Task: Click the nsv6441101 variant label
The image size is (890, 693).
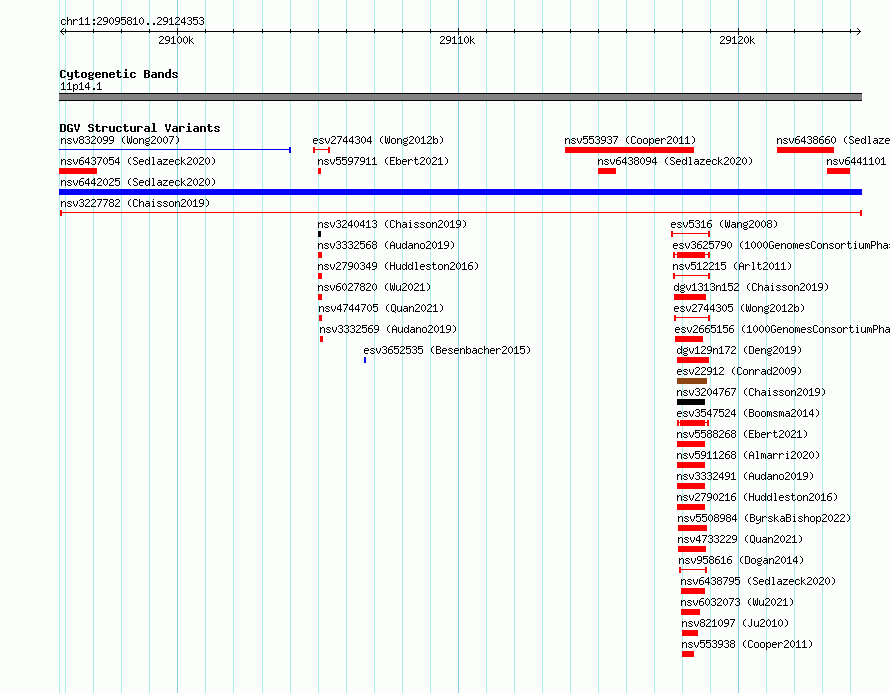Action: (x=856, y=161)
